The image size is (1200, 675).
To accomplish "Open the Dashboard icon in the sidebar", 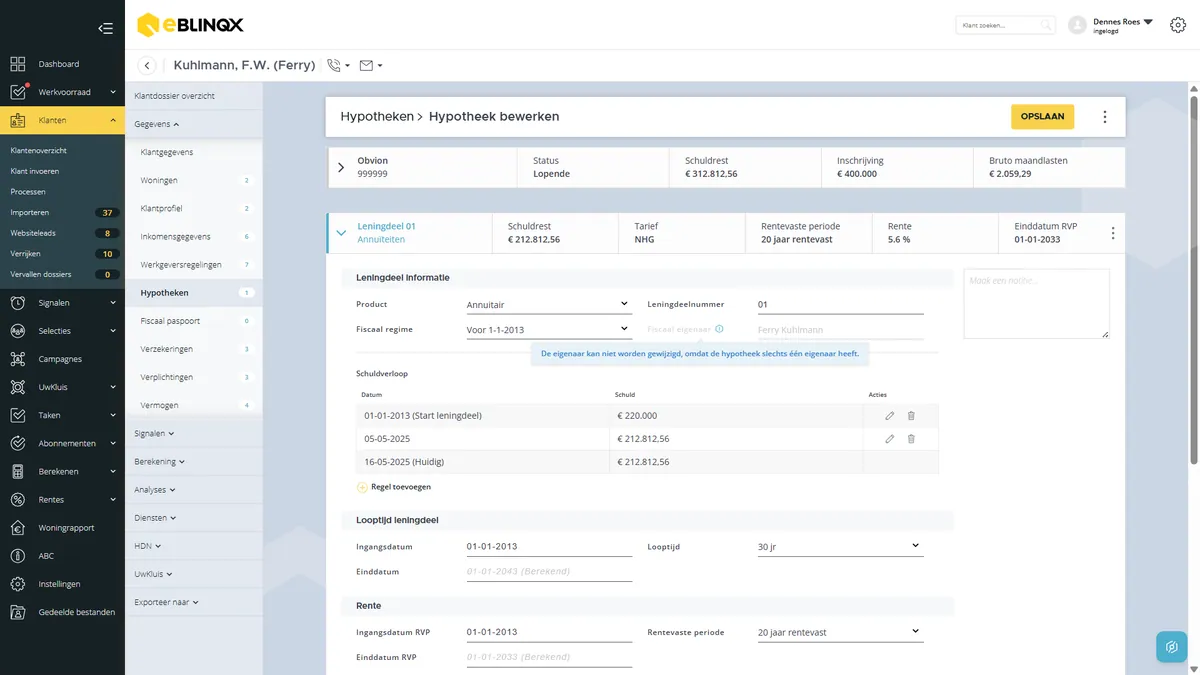I will 18,64.
